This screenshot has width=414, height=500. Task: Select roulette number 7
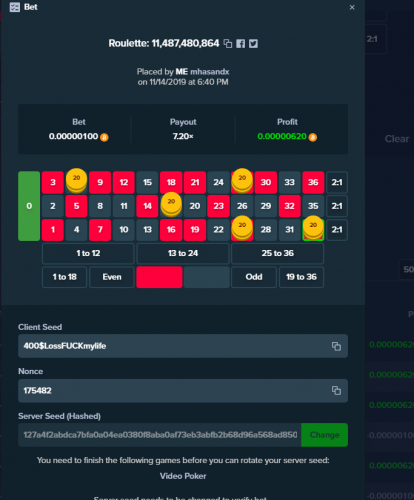point(100,230)
